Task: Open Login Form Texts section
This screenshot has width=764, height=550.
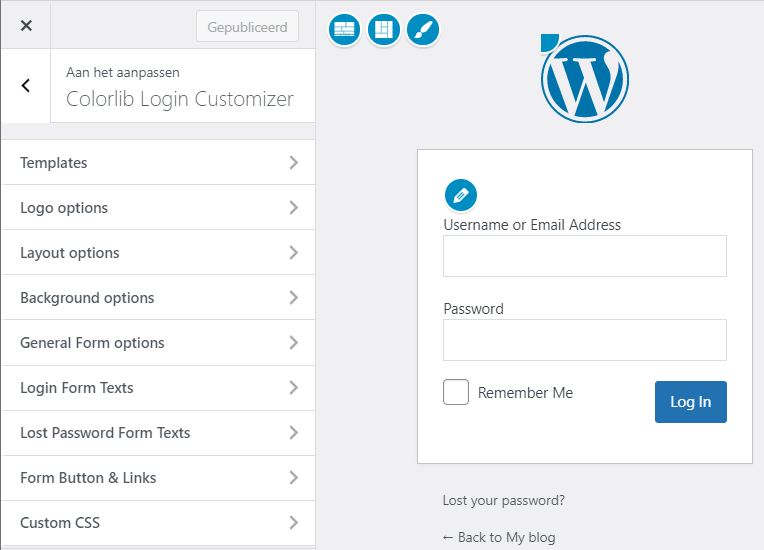Action: [158, 388]
